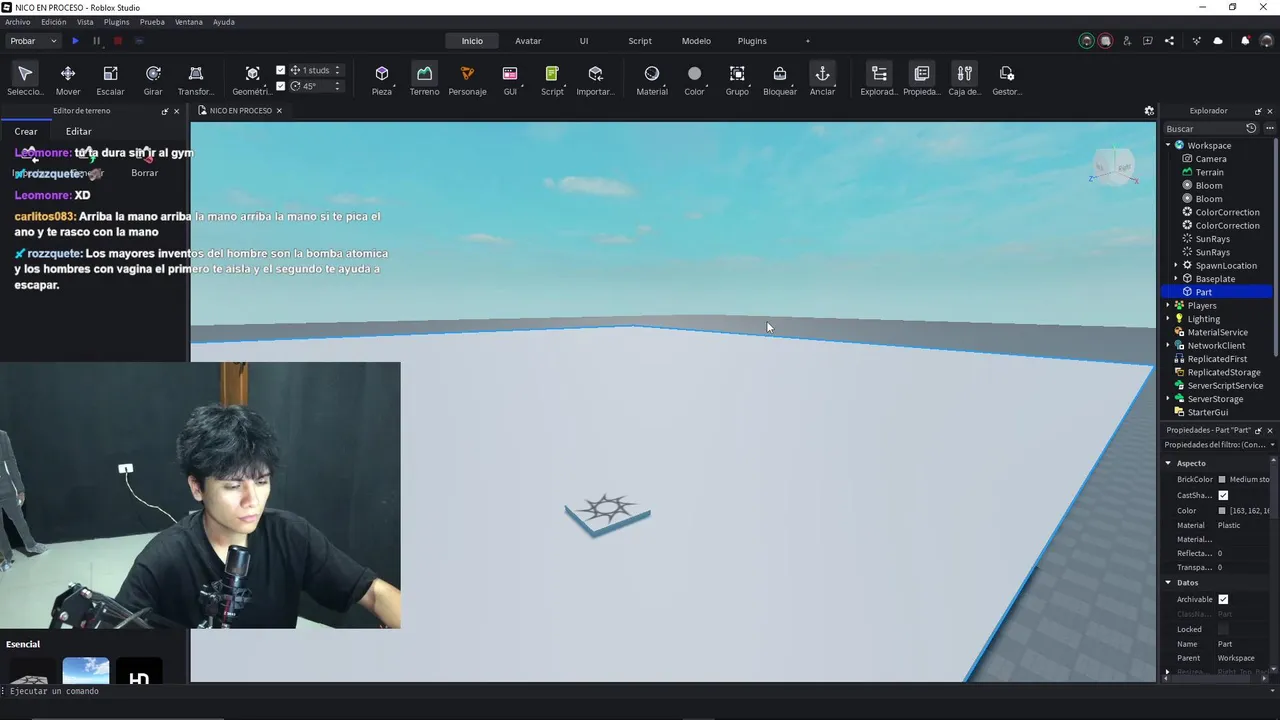Screen dimensions: 1280x720
Task: Select Camera in the Explorer
Action: 1210,159
